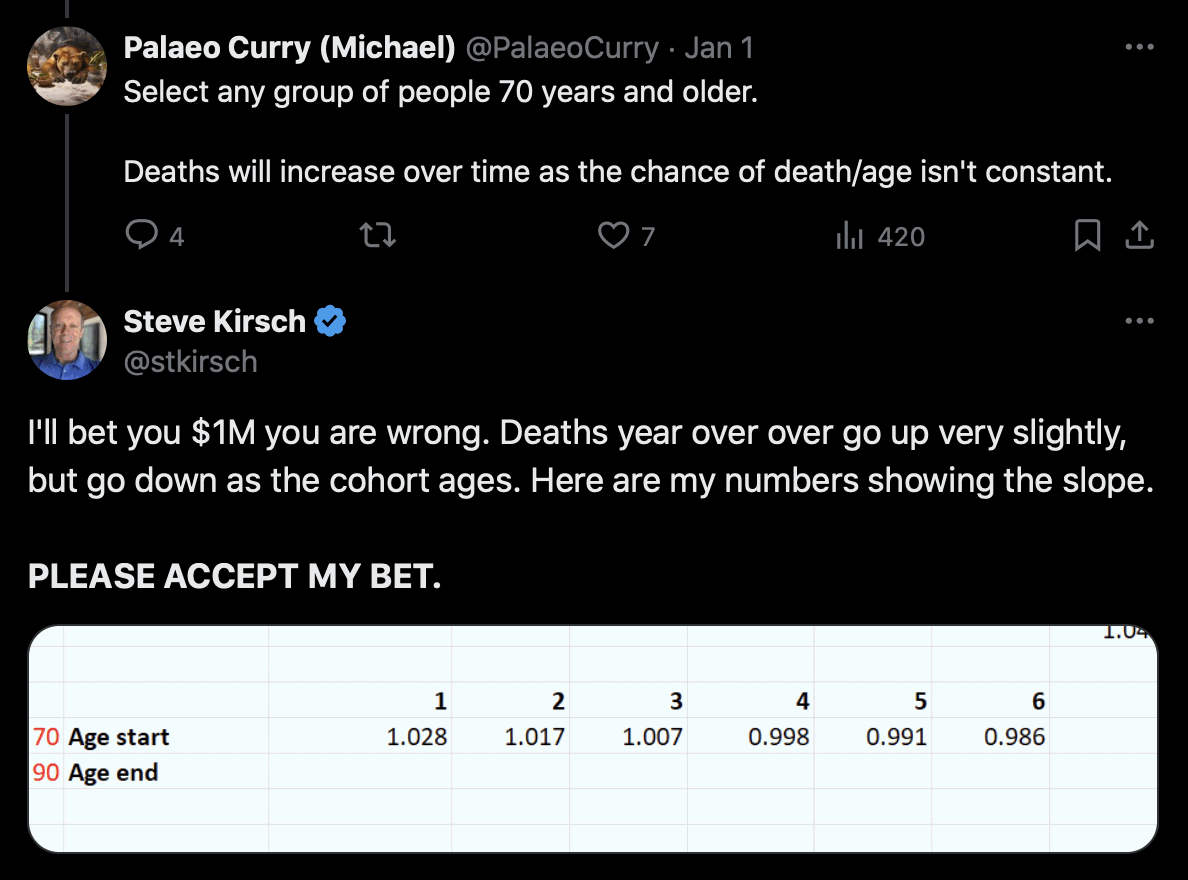
Task: Reply to Palaeo Curry's tweet
Action: pos(140,236)
